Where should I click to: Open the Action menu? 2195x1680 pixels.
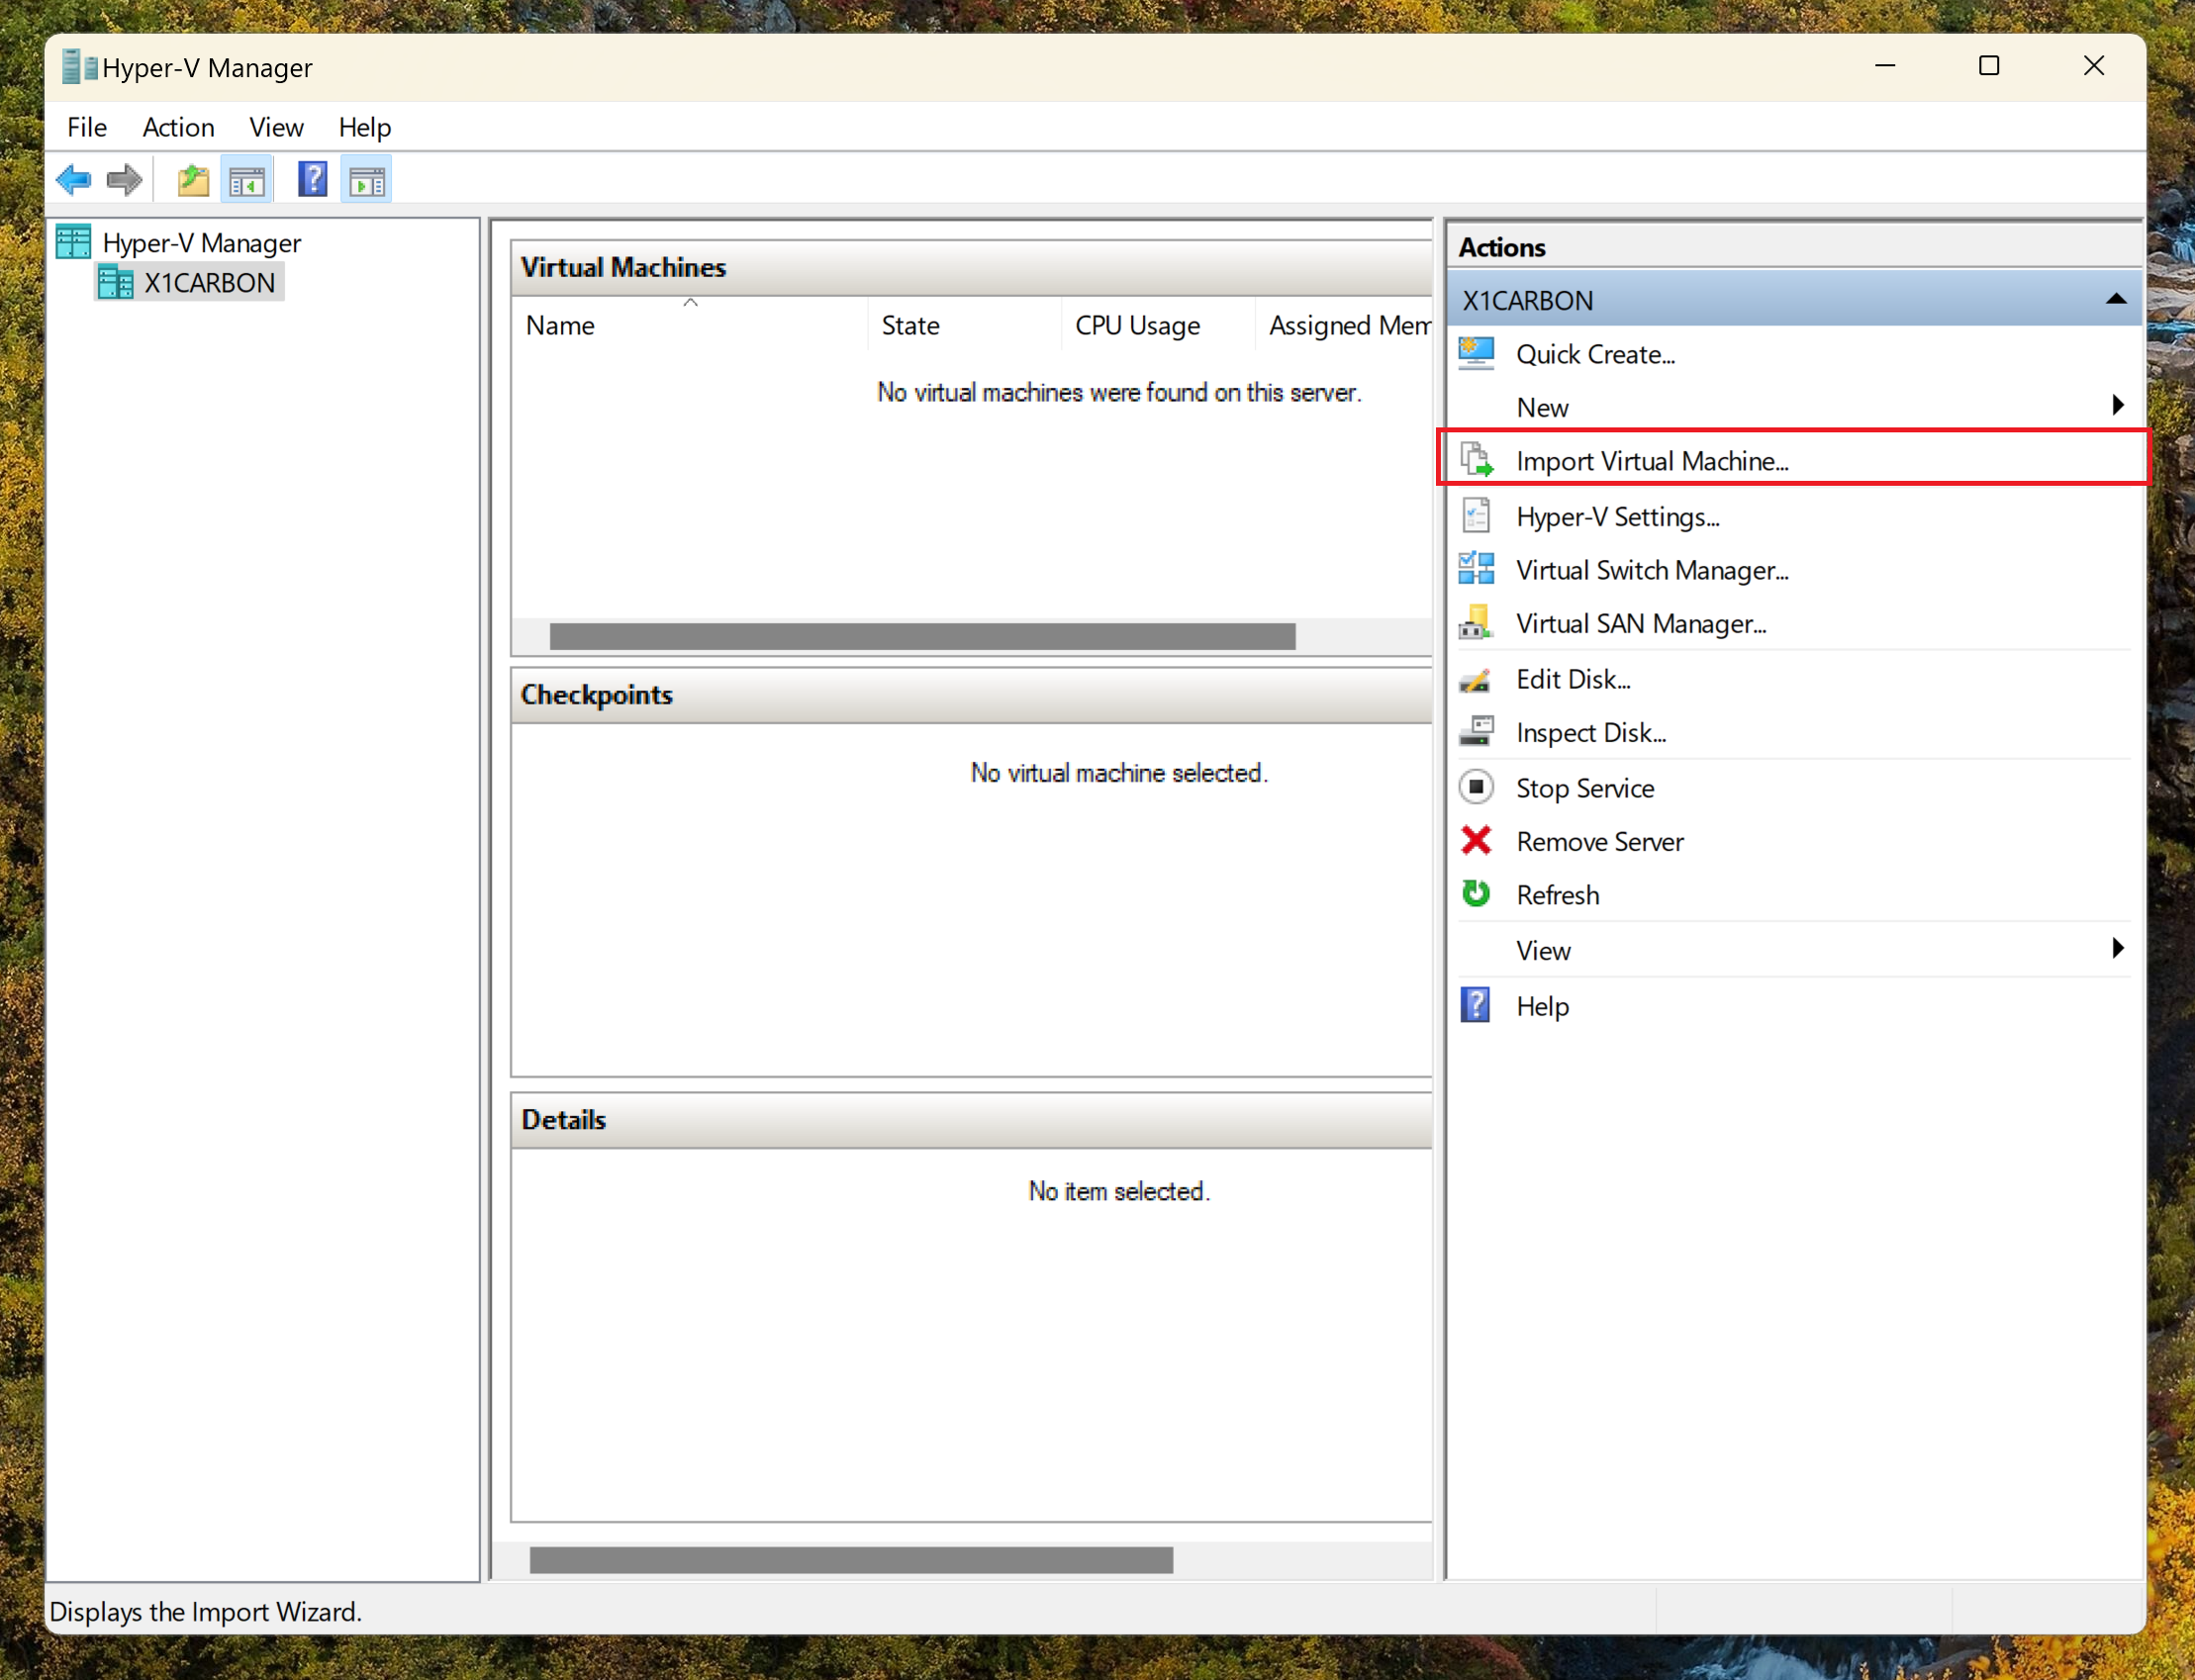[x=178, y=127]
